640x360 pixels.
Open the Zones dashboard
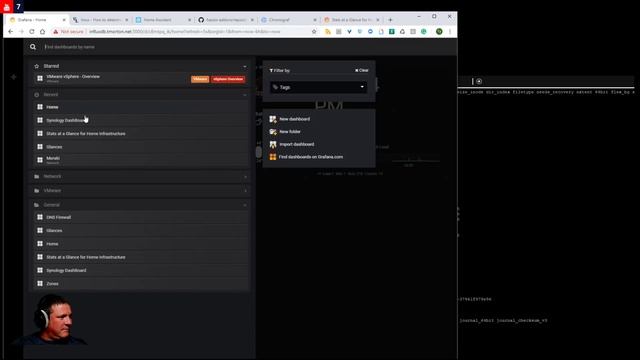(x=141, y=283)
